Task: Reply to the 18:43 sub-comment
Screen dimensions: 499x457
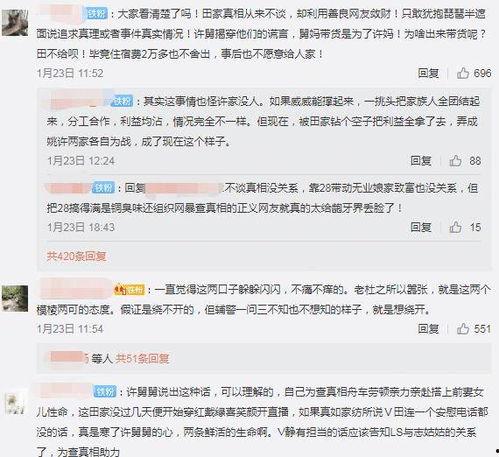Action: click(x=421, y=227)
